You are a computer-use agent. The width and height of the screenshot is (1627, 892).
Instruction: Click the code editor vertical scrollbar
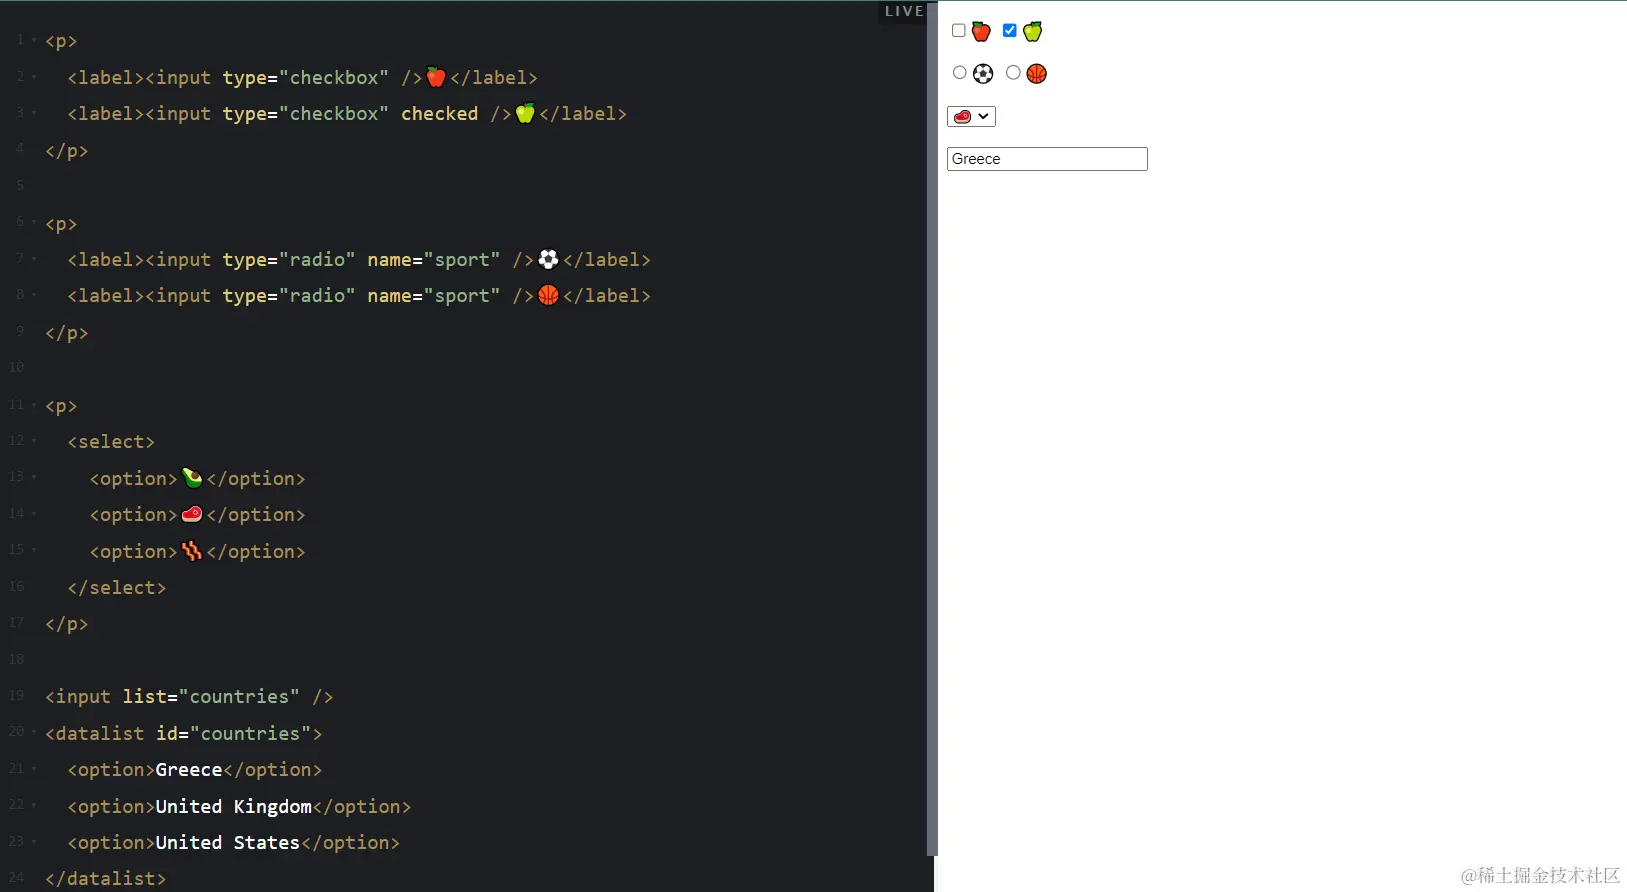click(x=932, y=429)
